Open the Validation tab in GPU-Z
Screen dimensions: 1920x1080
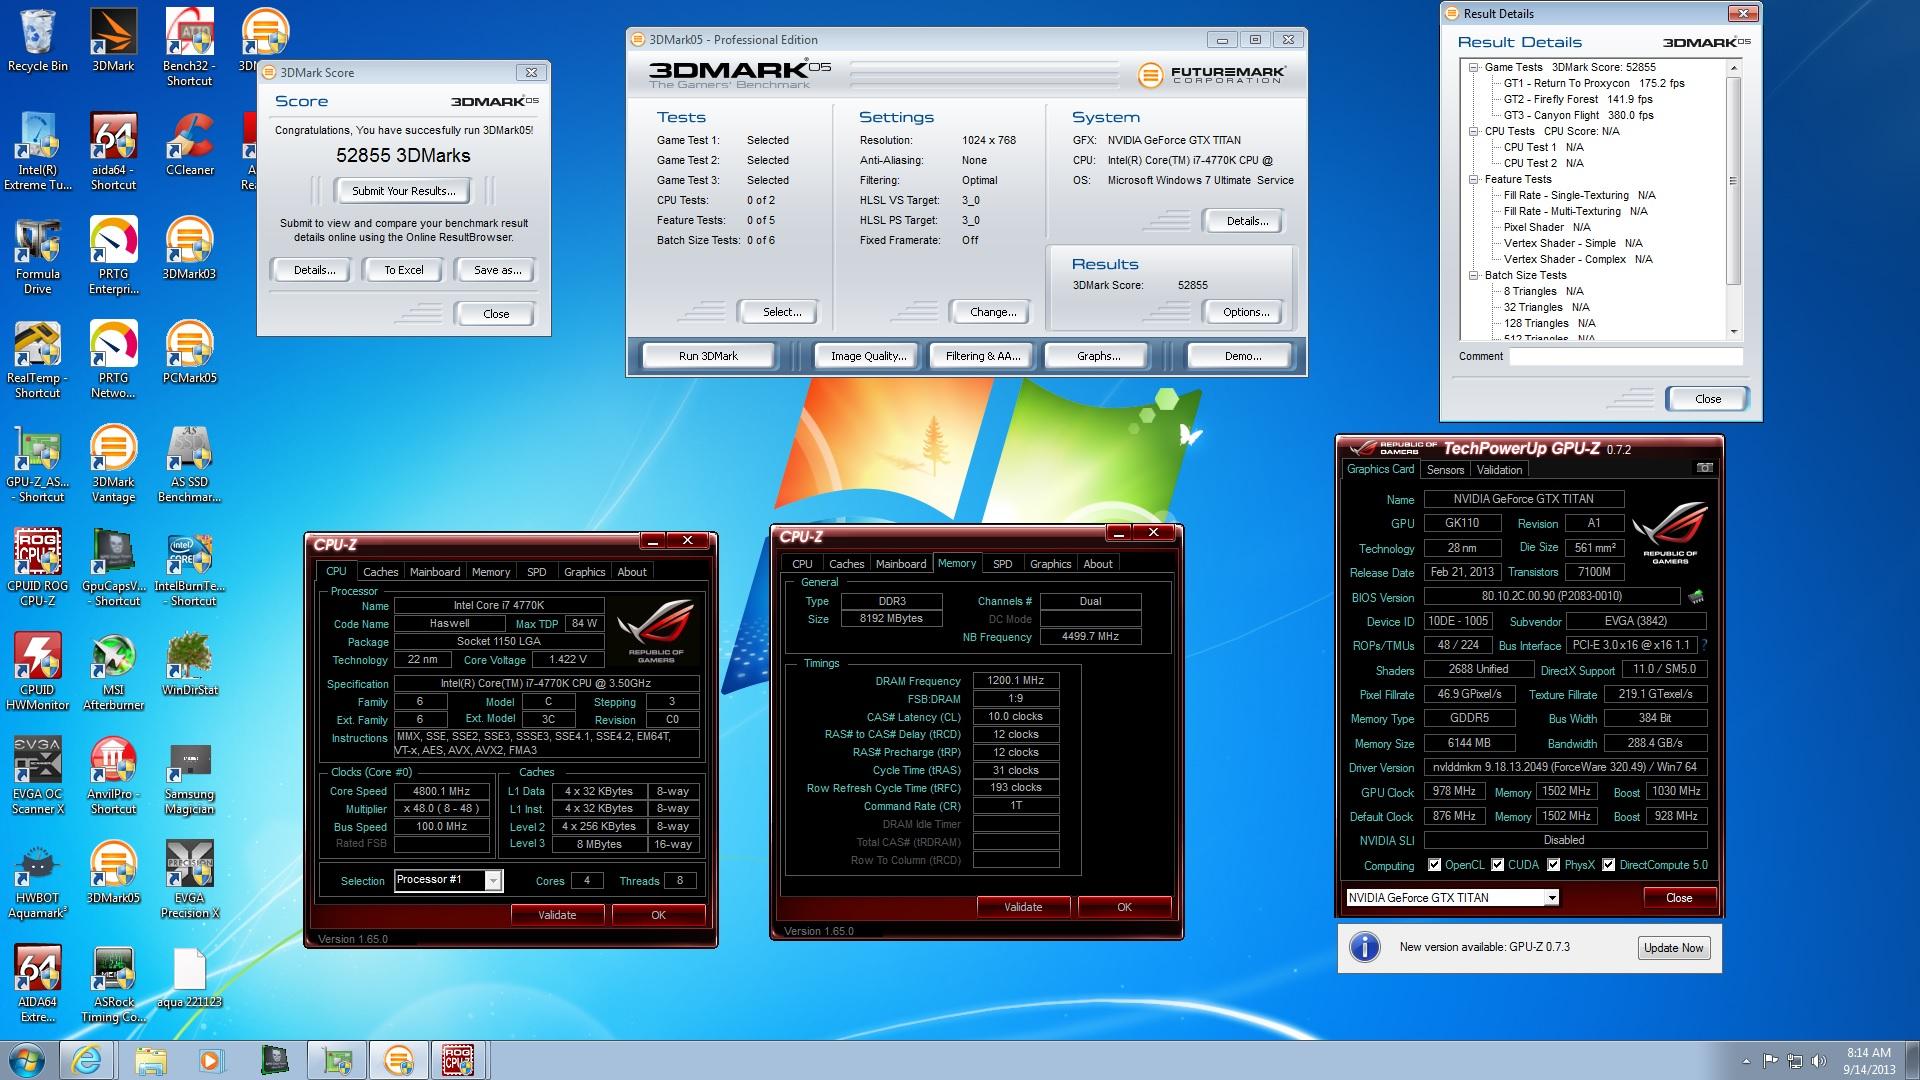(x=1499, y=470)
